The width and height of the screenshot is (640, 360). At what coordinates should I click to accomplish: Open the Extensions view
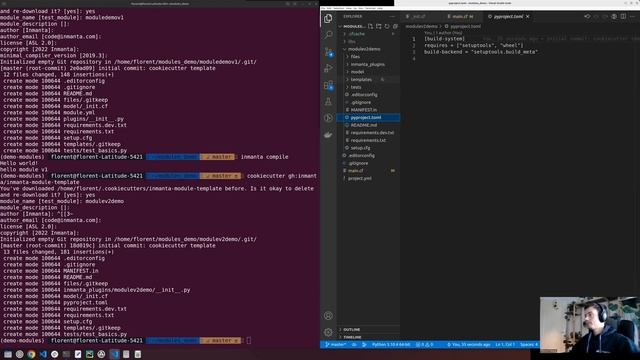point(328,85)
